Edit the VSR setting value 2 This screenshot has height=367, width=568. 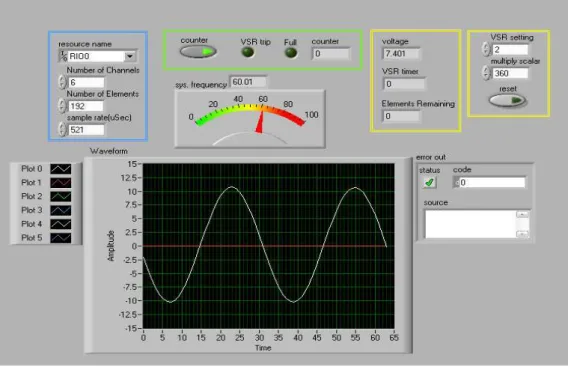510,50
